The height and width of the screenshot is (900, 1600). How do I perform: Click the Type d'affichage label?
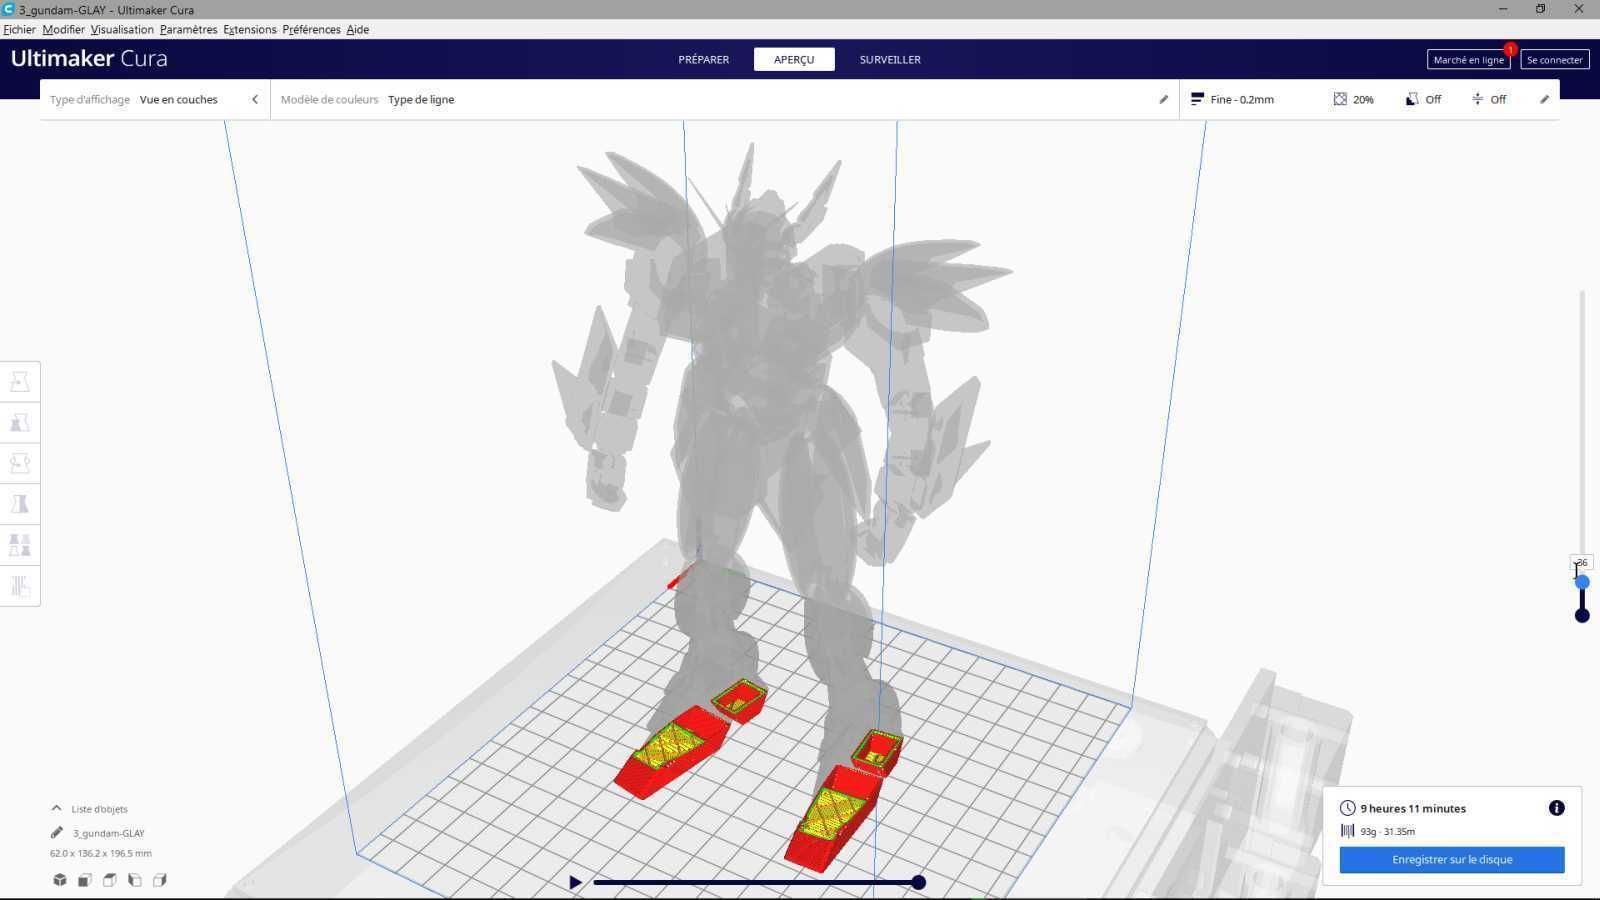coord(90,99)
